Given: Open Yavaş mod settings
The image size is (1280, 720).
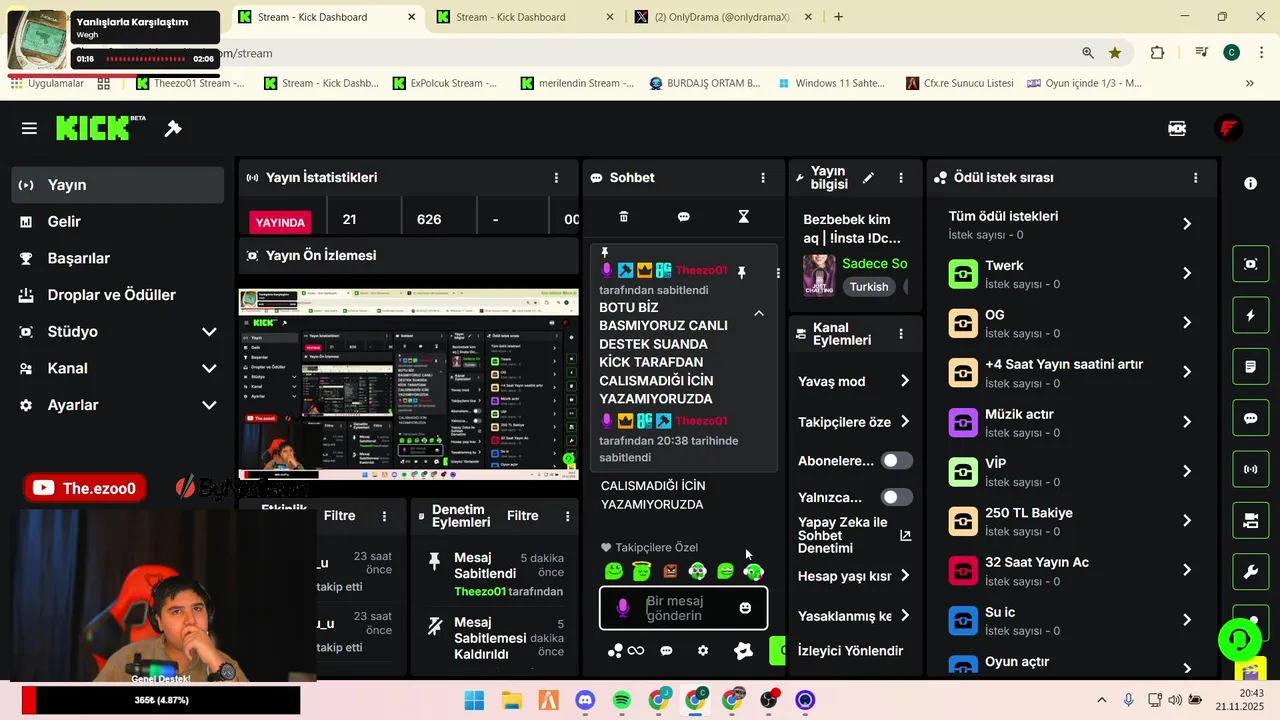Looking at the screenshot, I should (855, 381).
